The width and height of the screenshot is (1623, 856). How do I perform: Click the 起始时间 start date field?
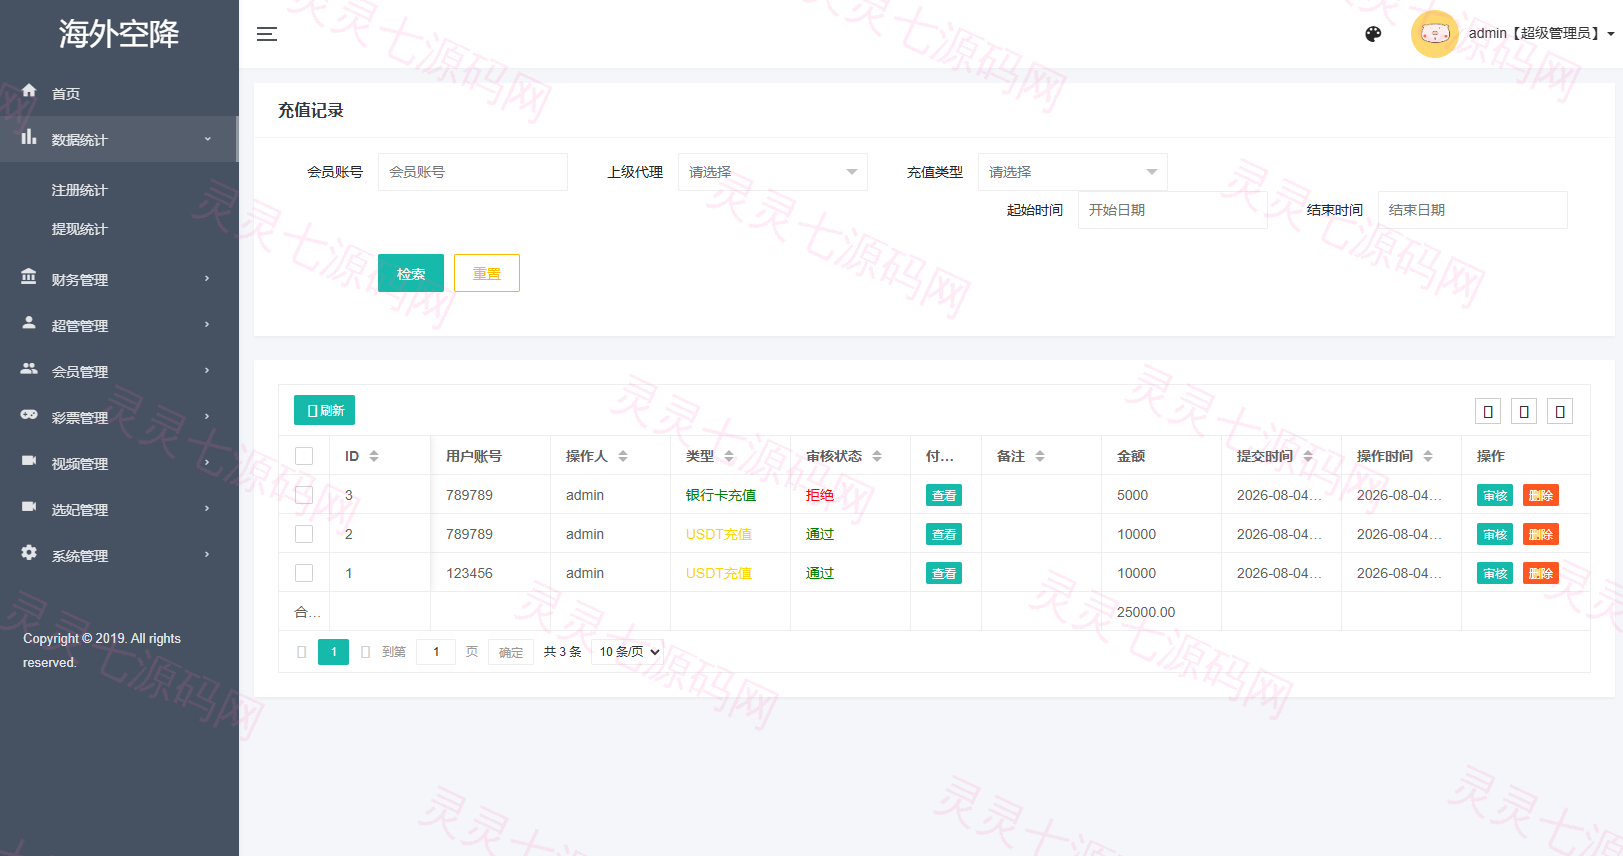[1173, 210]
